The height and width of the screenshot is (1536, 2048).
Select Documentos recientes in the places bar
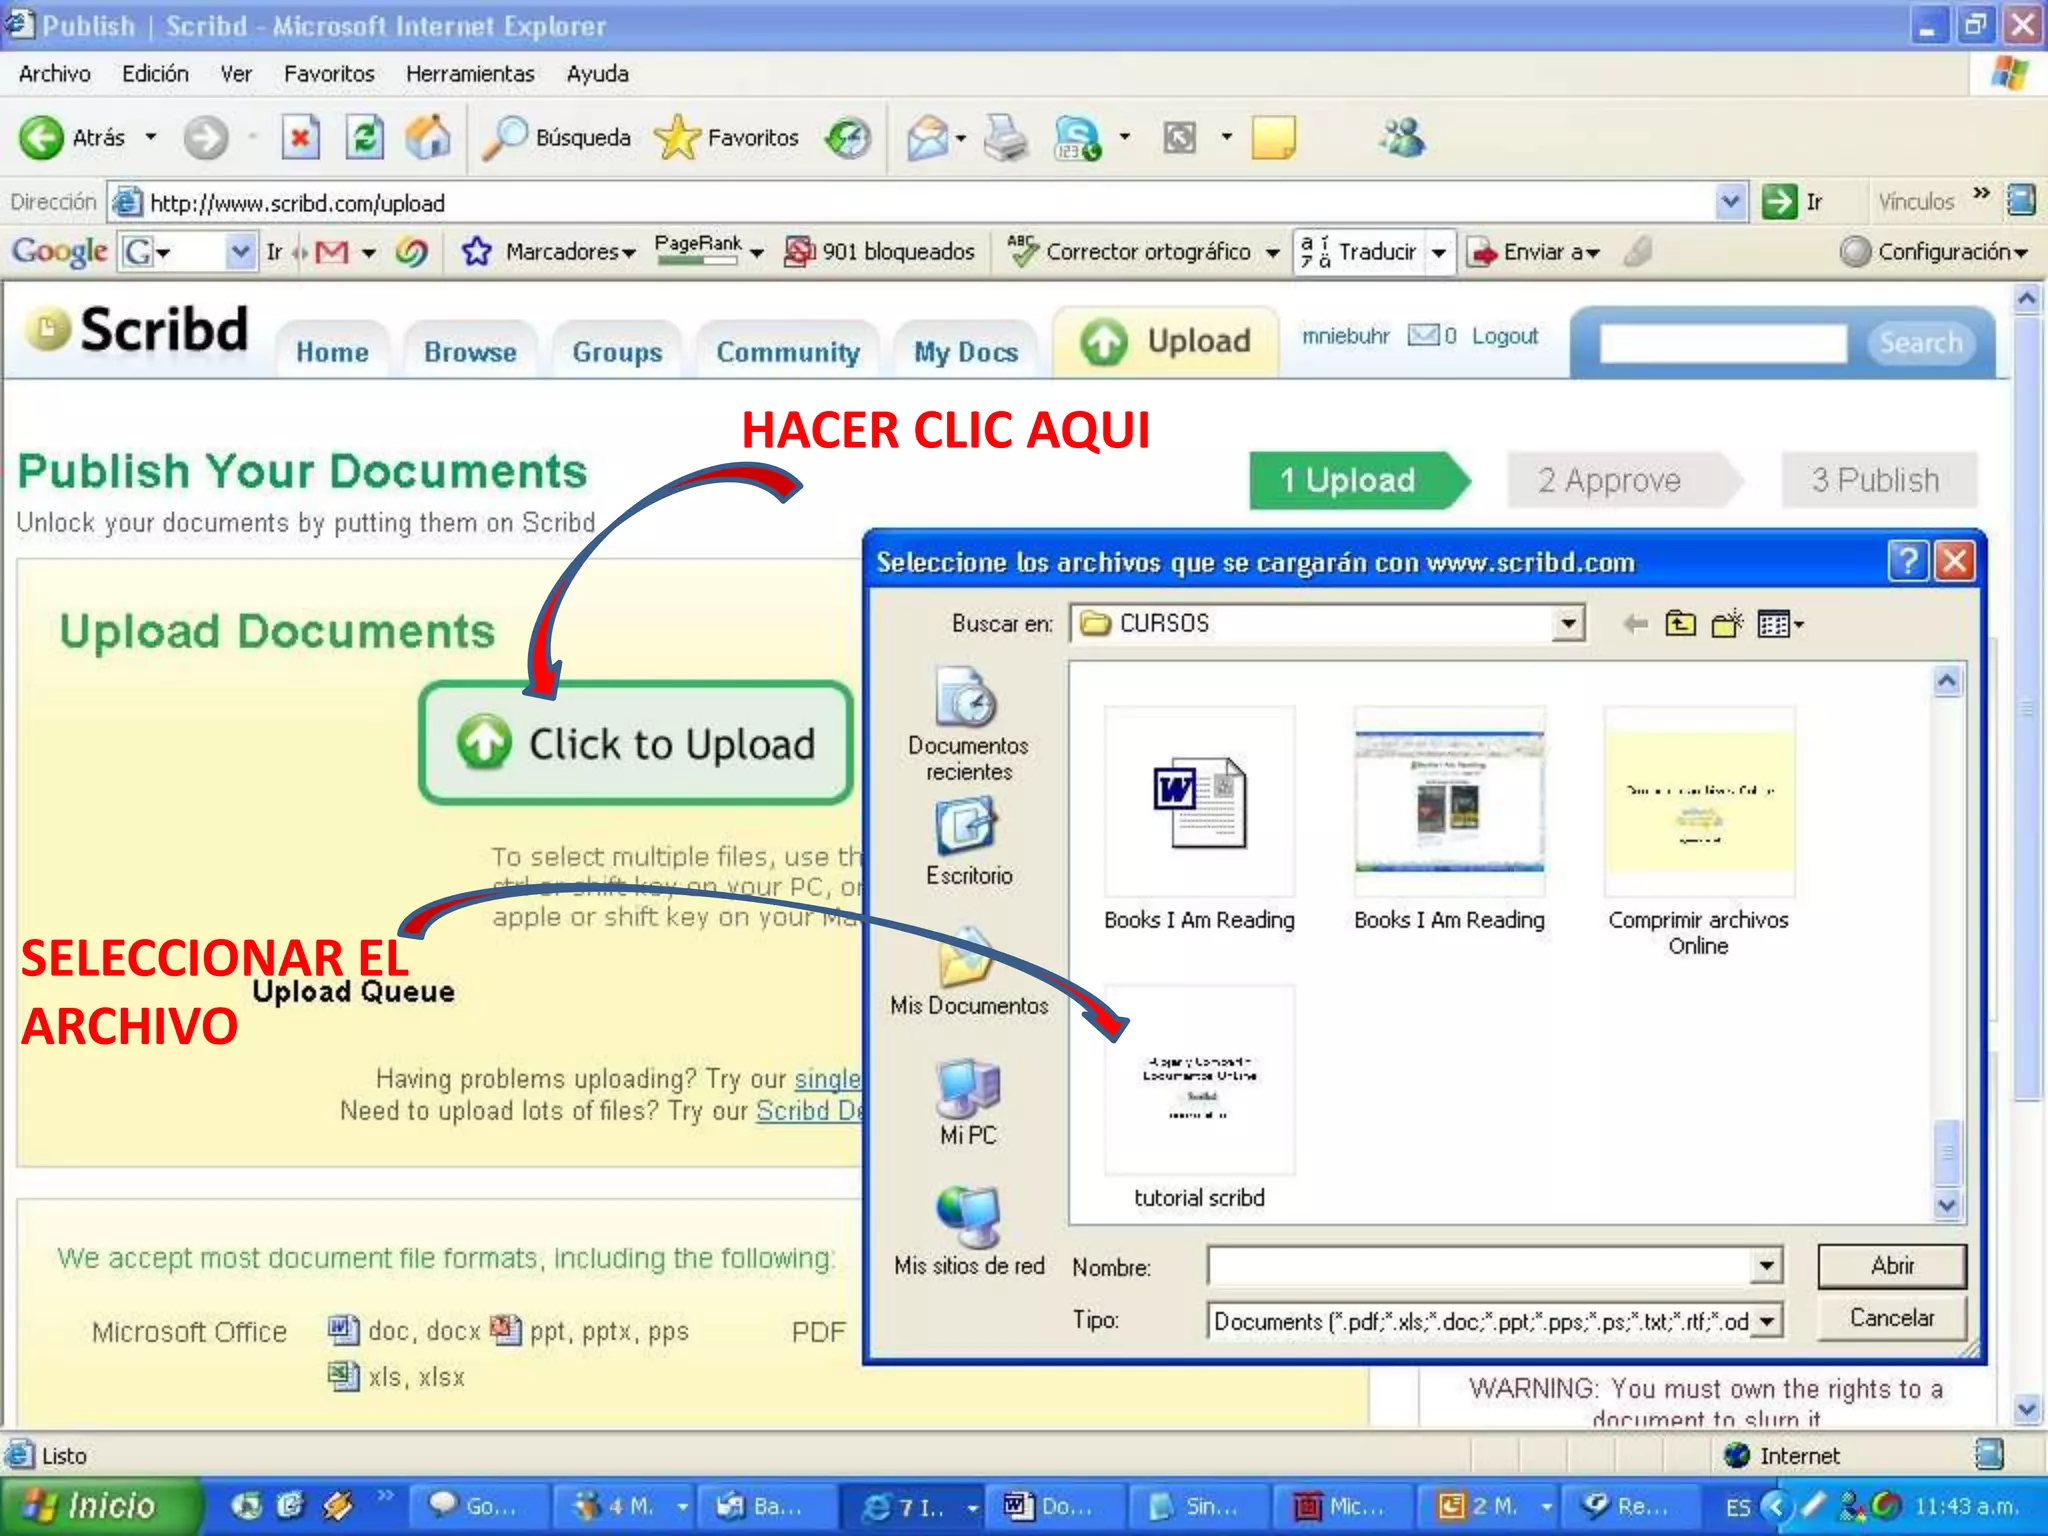coord(968,725)
